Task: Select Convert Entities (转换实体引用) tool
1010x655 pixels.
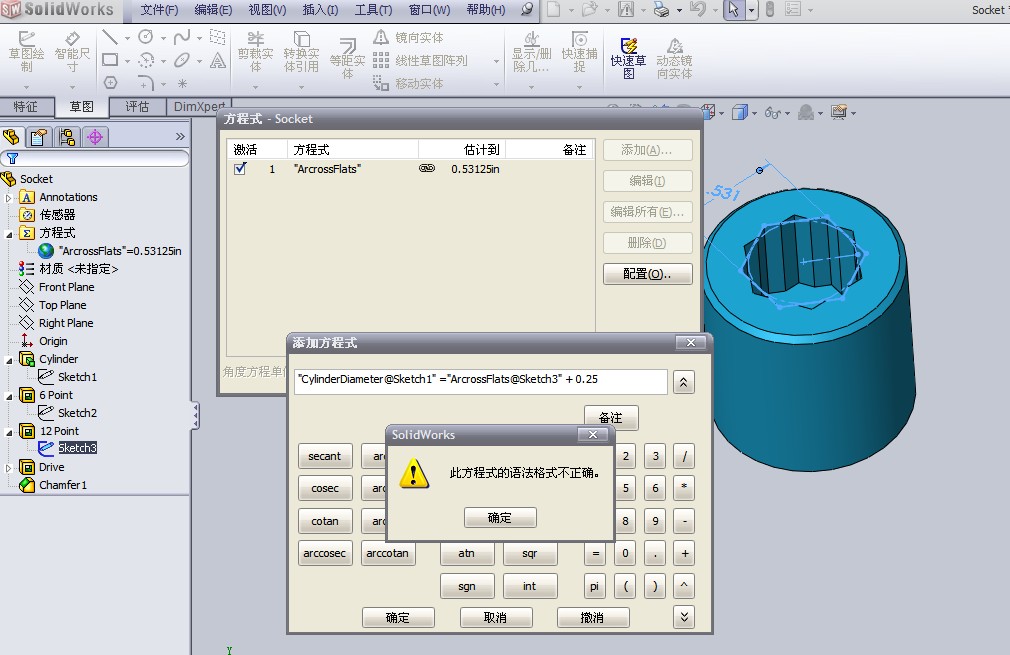Action: click(x=301, y=52)
